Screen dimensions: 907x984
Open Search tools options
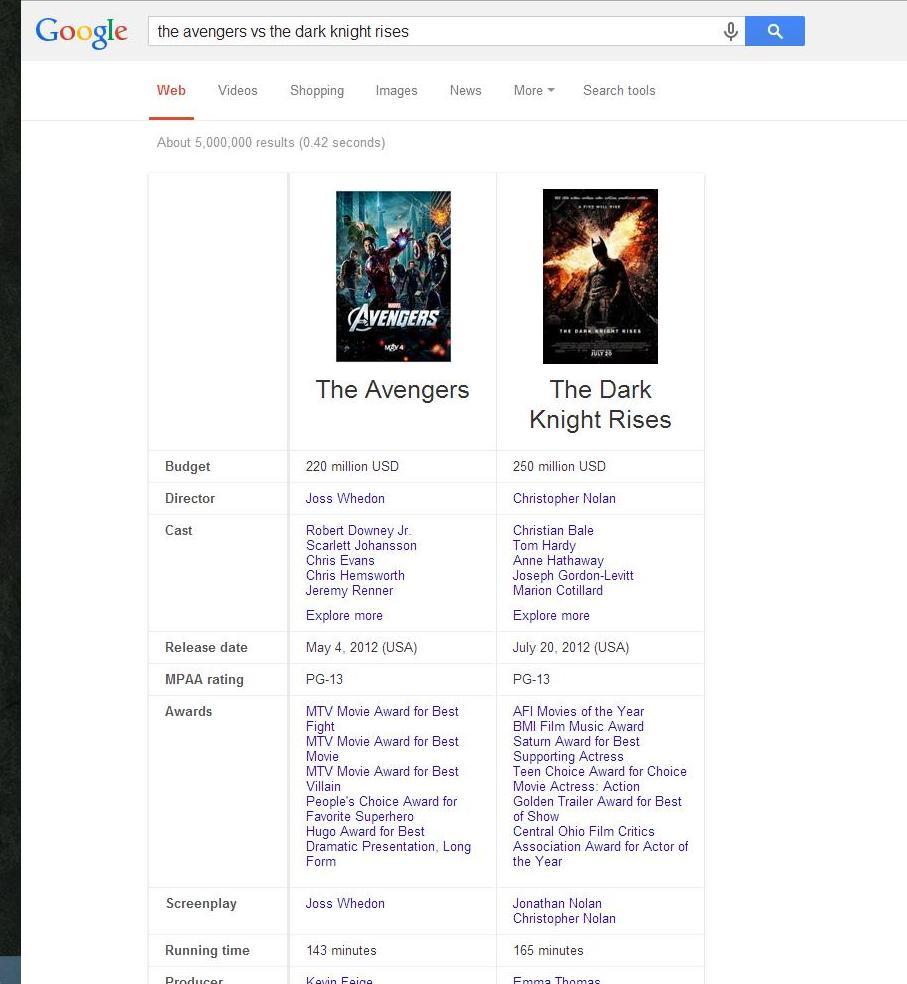click(x=619, y=90)
